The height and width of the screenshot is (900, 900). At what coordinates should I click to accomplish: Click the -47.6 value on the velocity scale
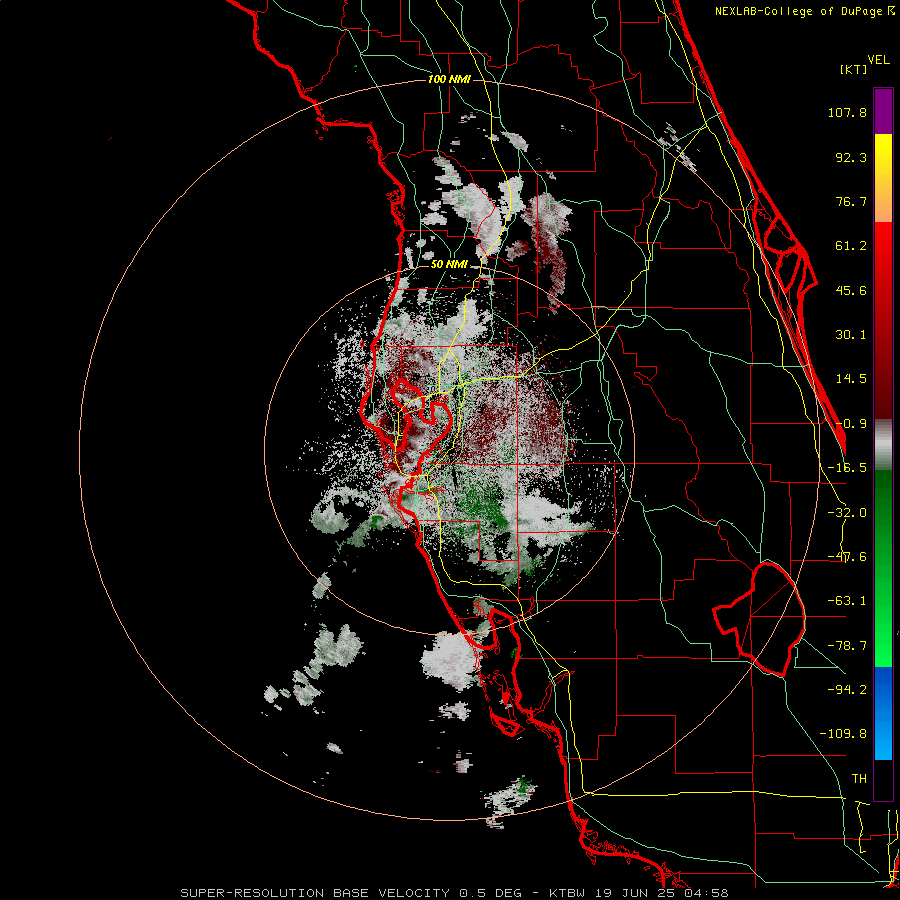click(847, 557)
